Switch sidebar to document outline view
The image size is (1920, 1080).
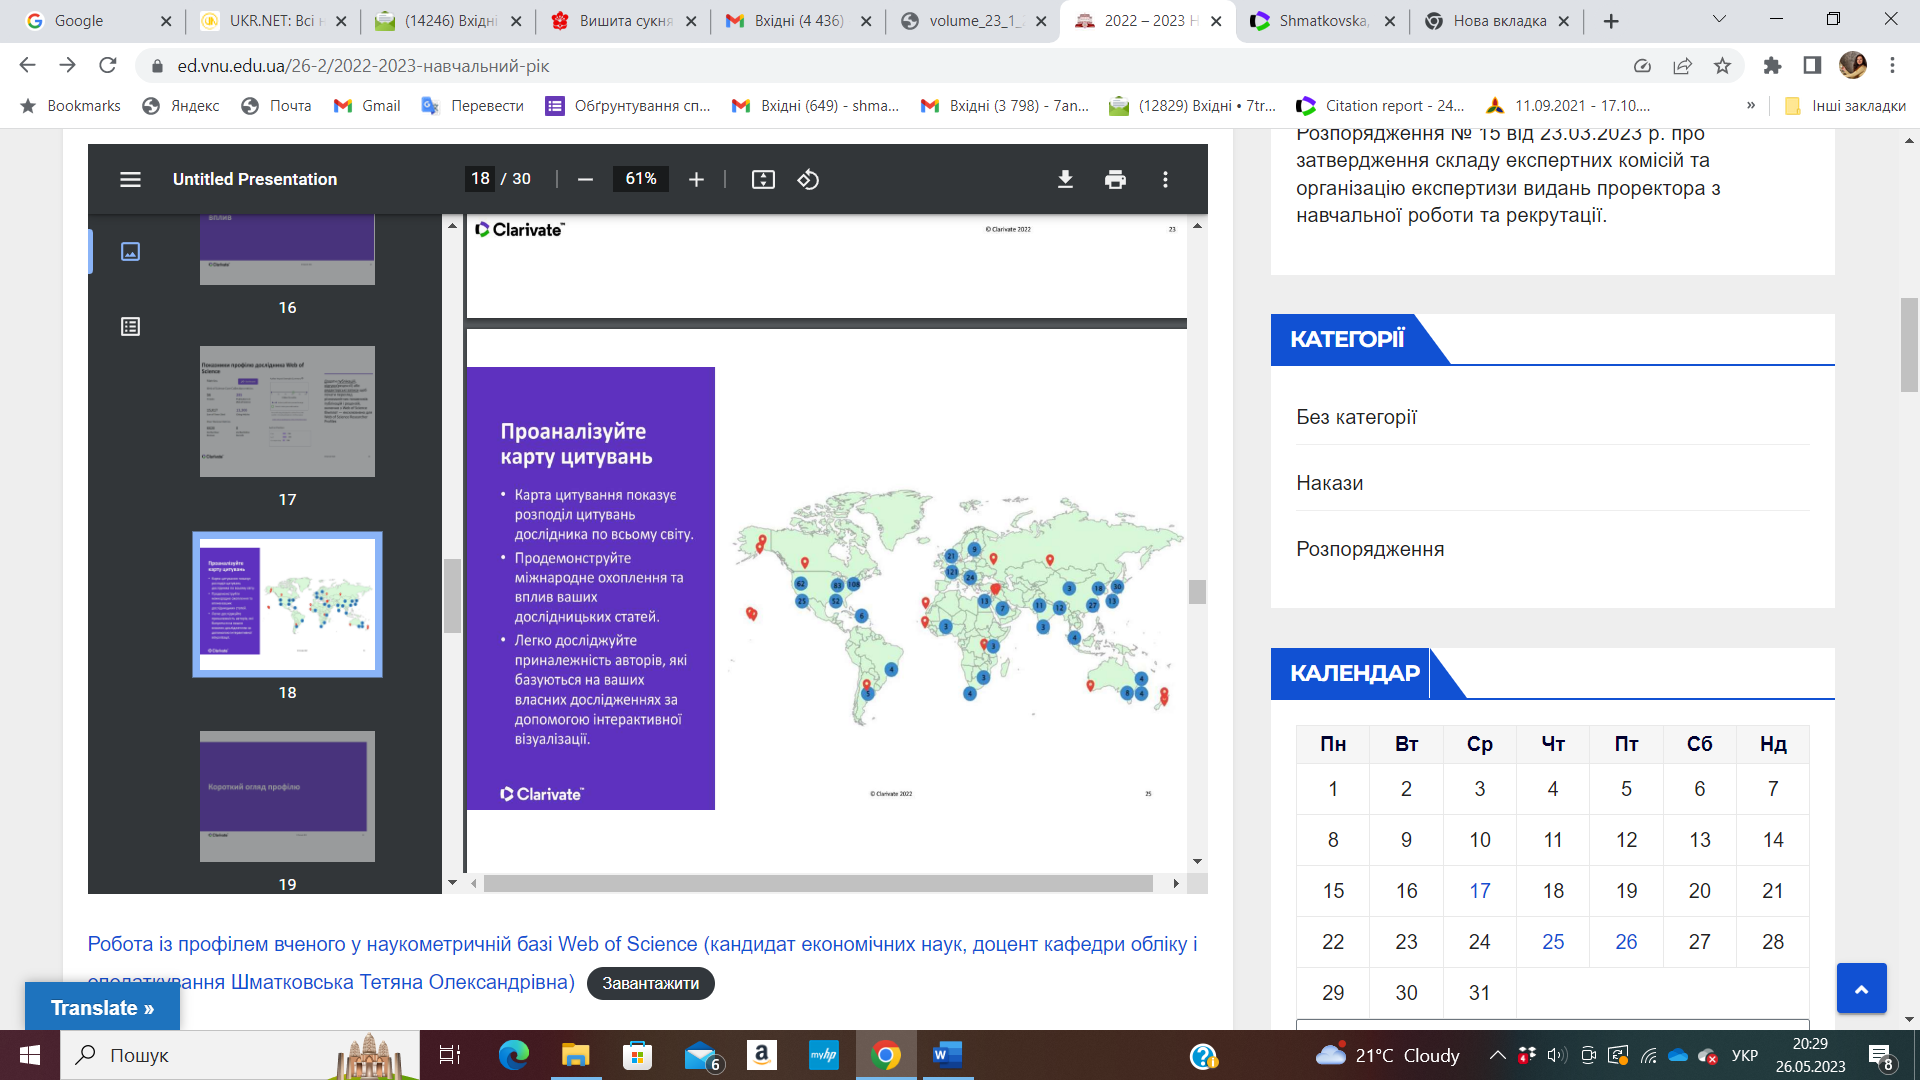[x=130, y=326]
